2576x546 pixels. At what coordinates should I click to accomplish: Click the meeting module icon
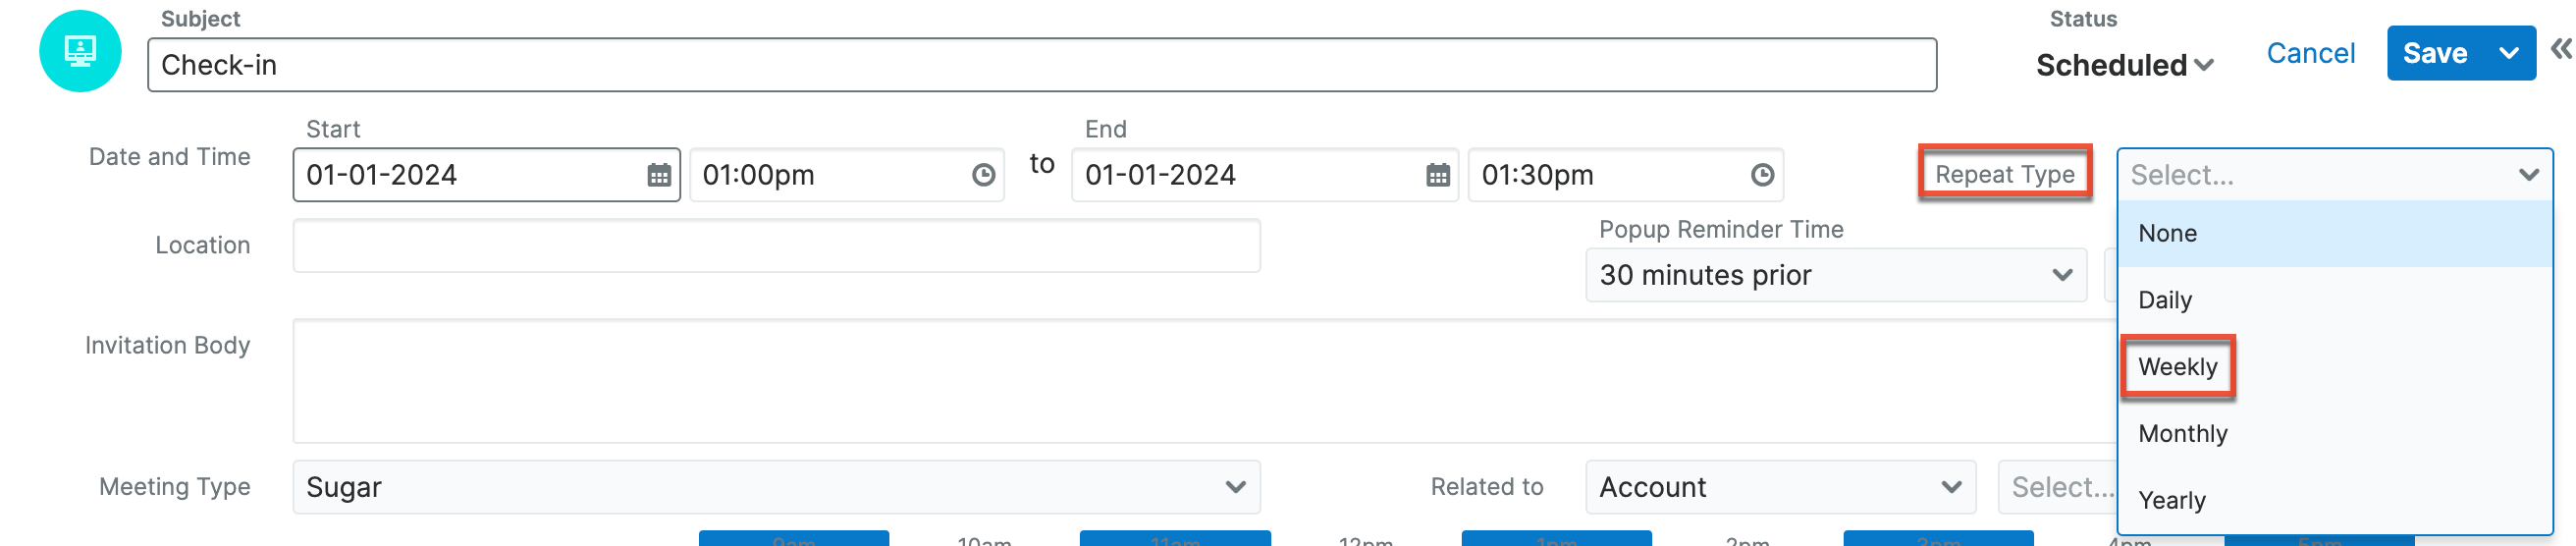pyautogui.click(x=80, y=51)
